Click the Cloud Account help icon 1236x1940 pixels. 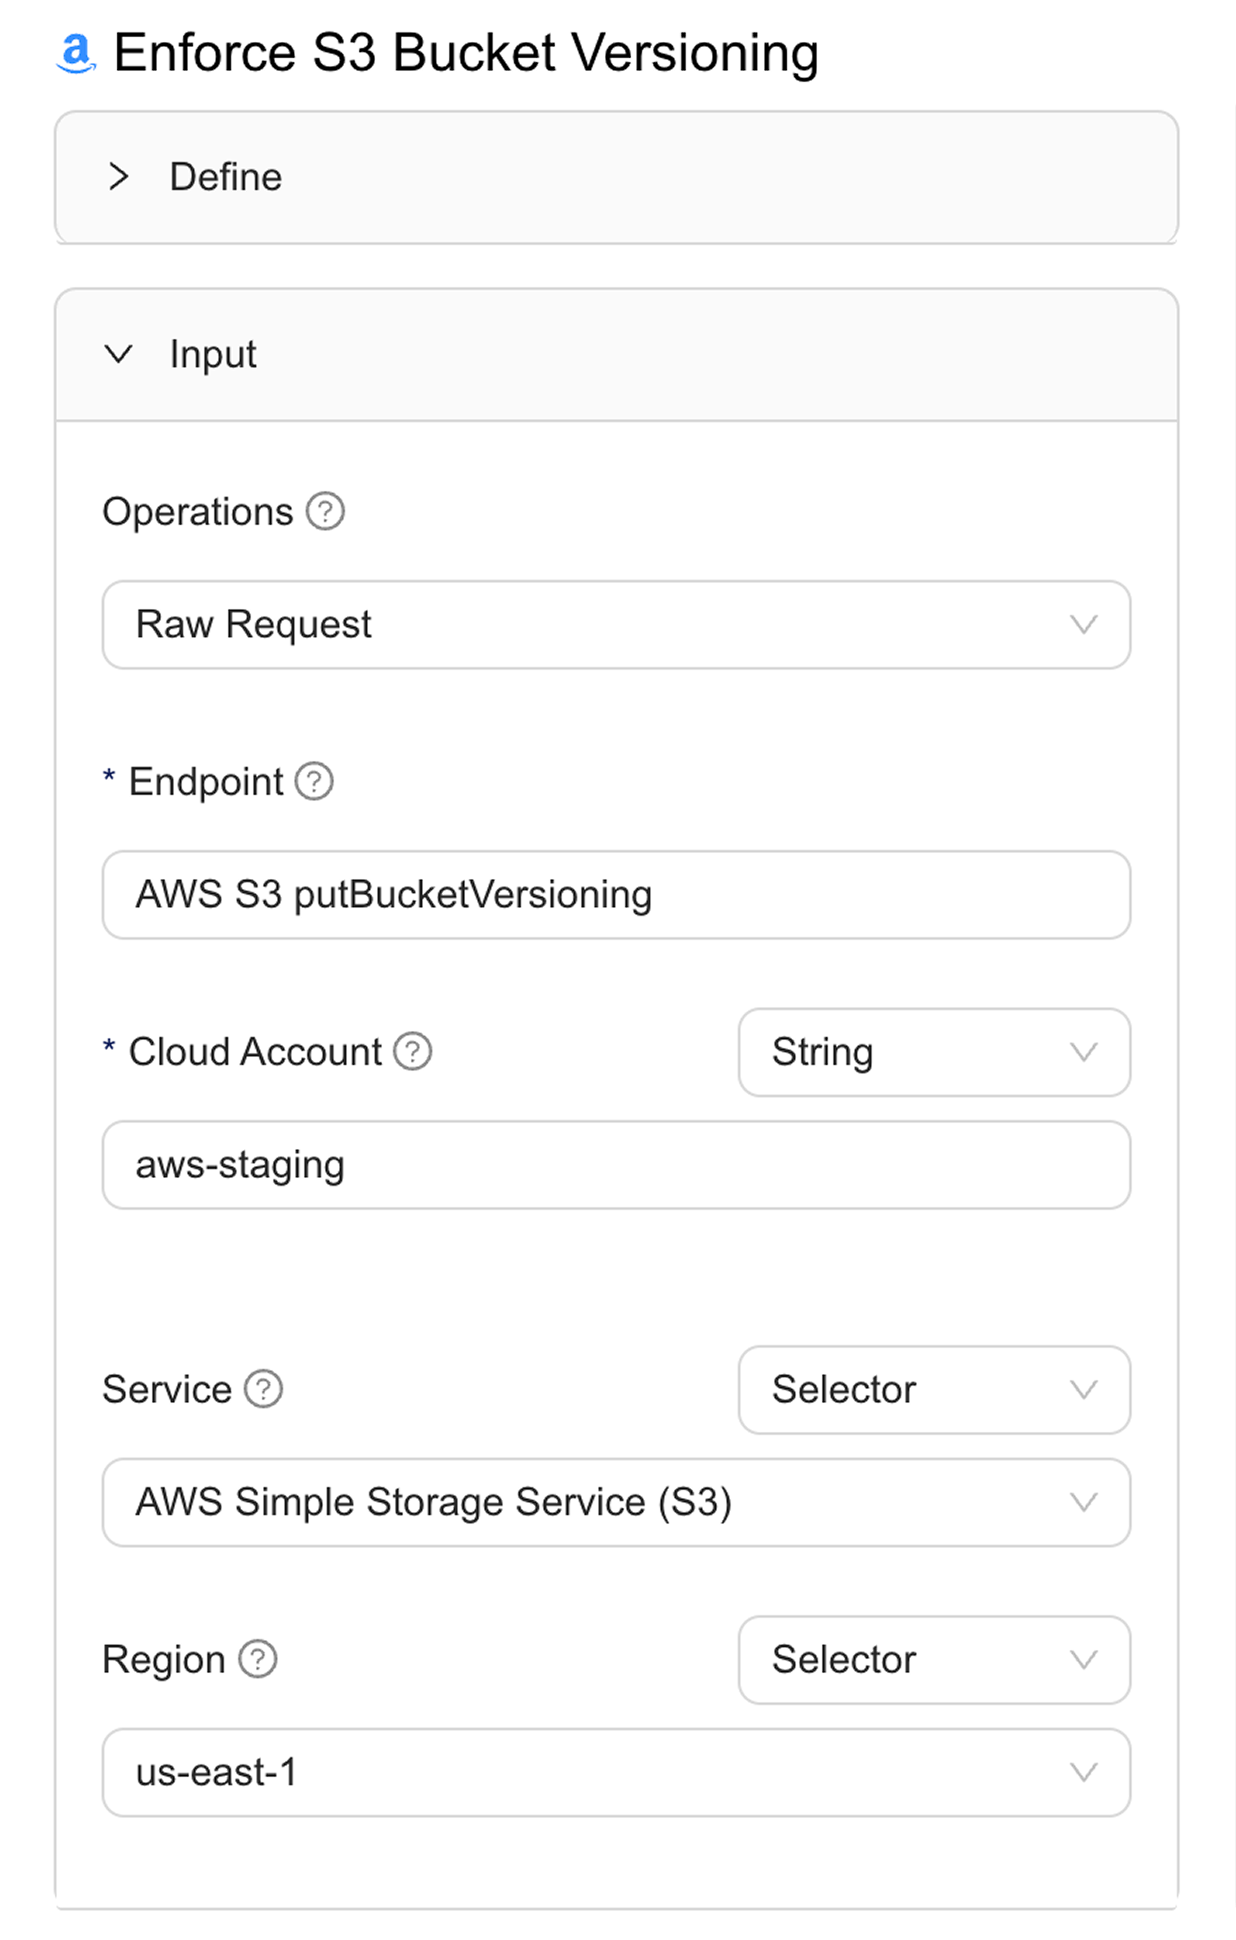point(412,1051)
